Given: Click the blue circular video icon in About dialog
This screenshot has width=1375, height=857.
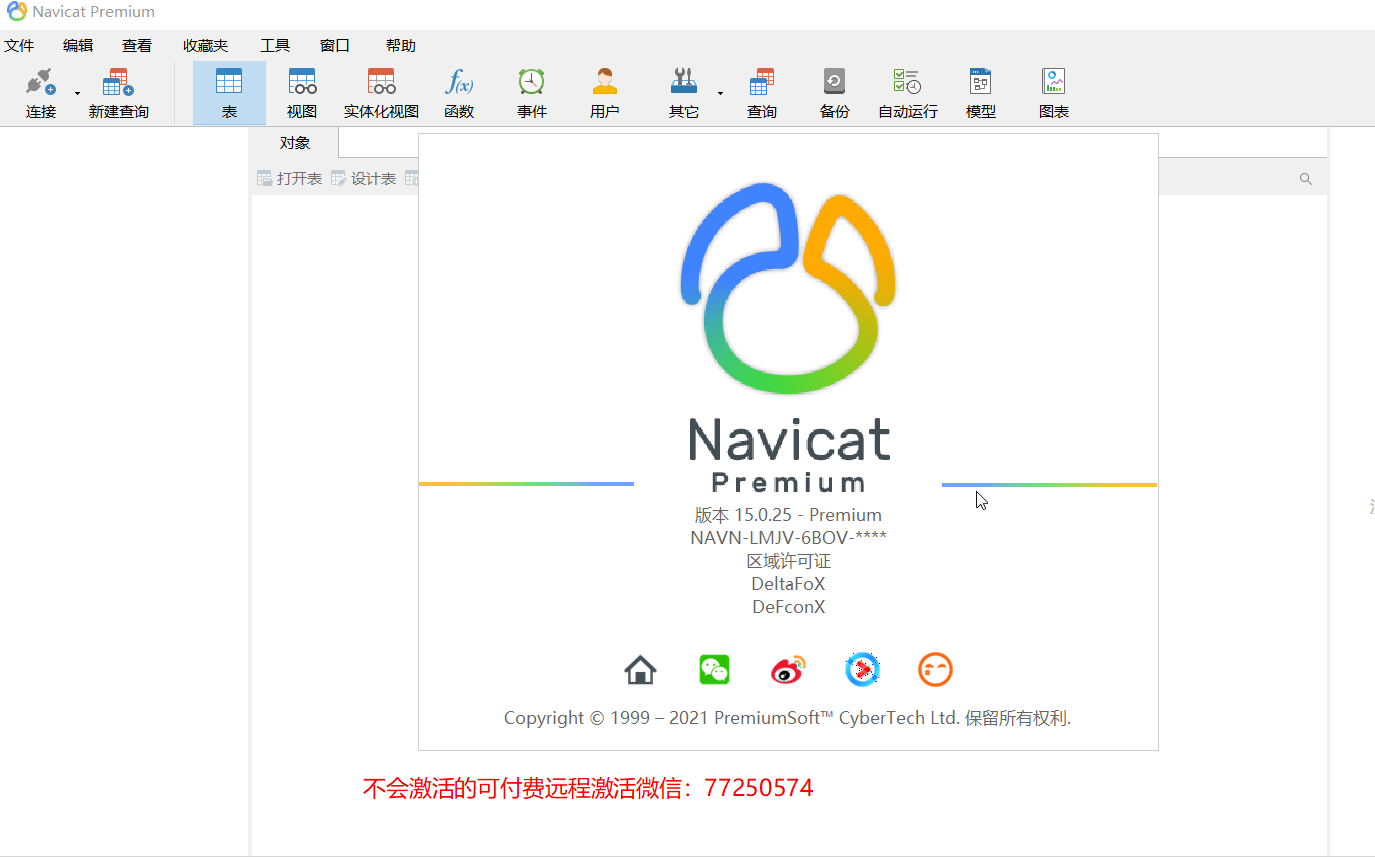Looking at the screenshot, I should click(x=862, y=669).
